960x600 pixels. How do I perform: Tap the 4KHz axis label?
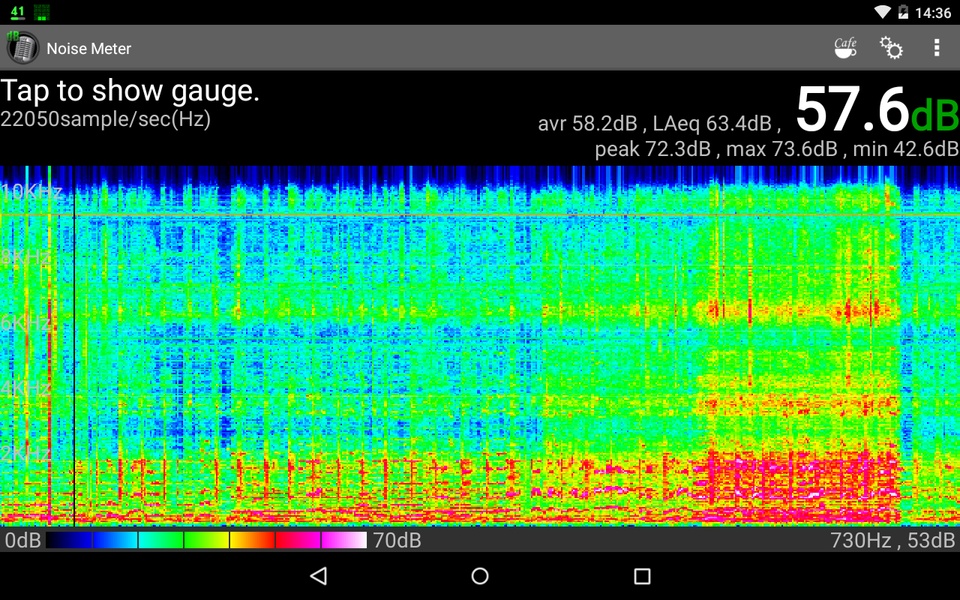click(25, 388)
